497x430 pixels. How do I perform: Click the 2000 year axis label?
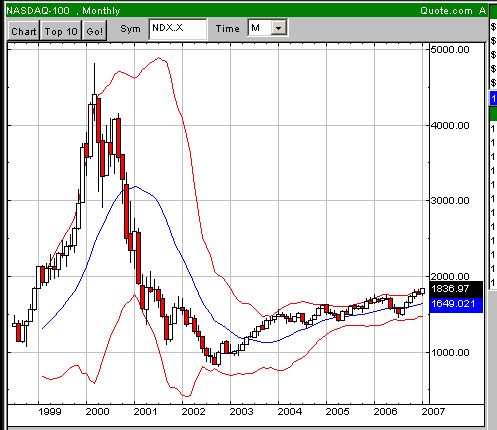coord(98,412)
